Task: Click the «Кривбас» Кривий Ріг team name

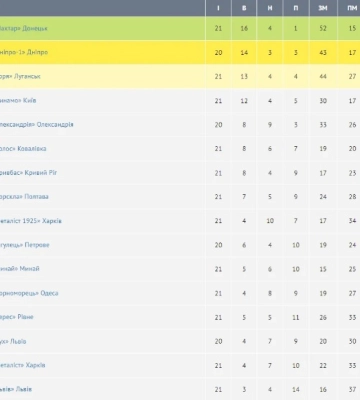Action: coord(28,173)
